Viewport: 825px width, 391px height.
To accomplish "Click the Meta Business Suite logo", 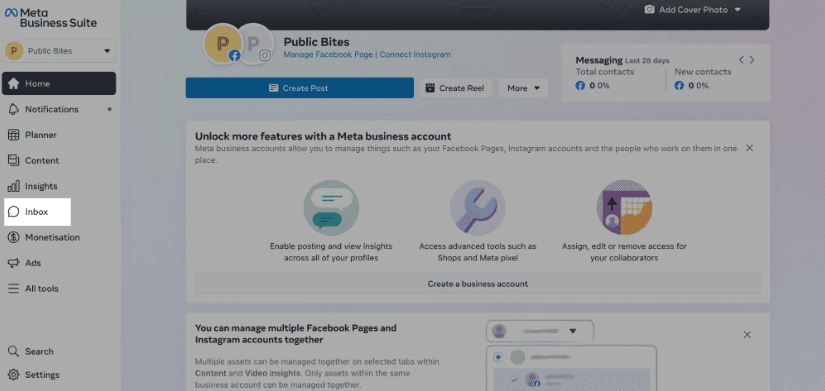I will point(51,17).
